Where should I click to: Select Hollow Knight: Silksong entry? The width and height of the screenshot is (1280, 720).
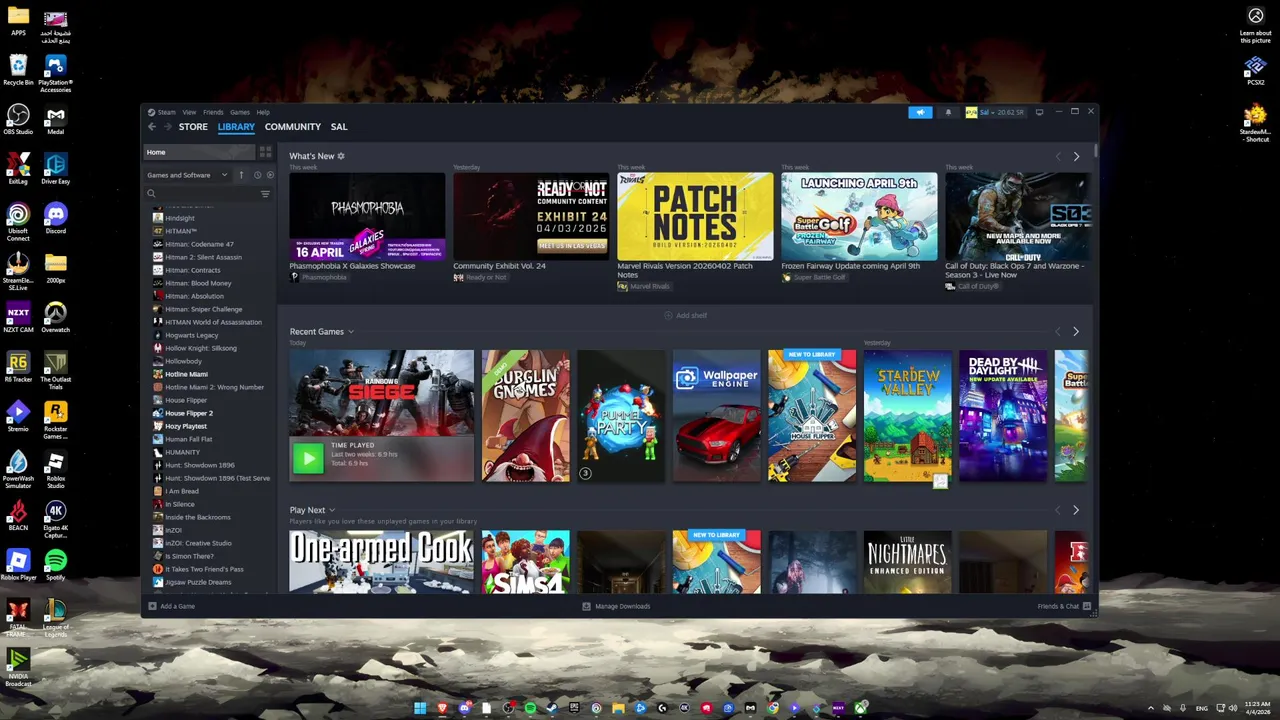point(201,348)
